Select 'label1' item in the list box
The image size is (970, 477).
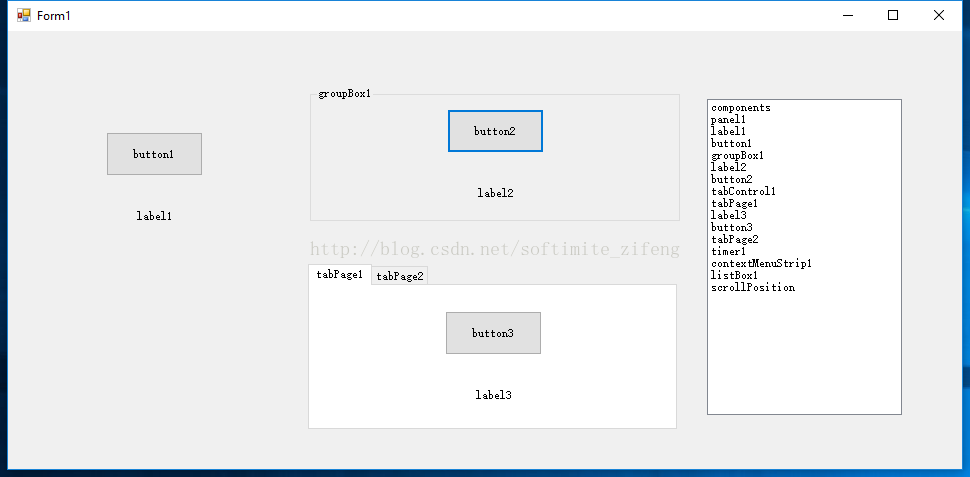[x=804, y=132]
